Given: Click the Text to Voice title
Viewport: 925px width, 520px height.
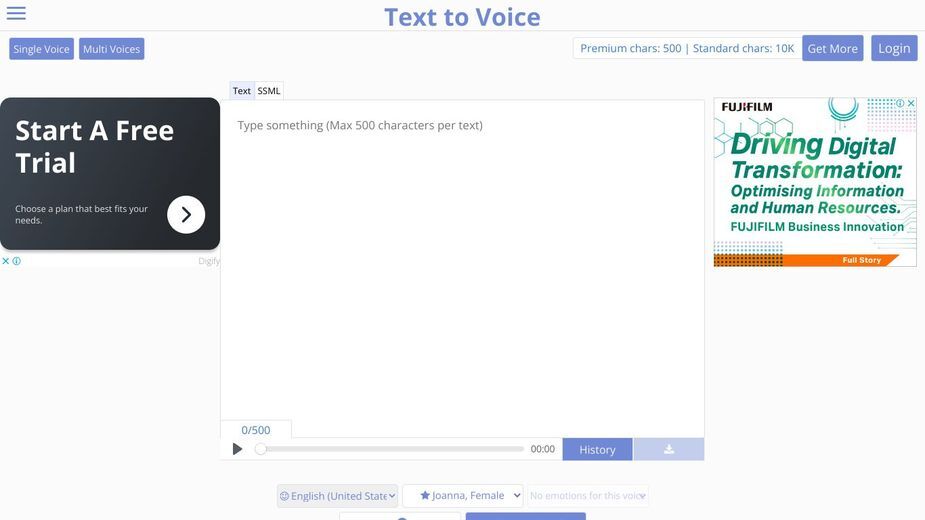Looking at the screenshot, I should click(462, 17).
